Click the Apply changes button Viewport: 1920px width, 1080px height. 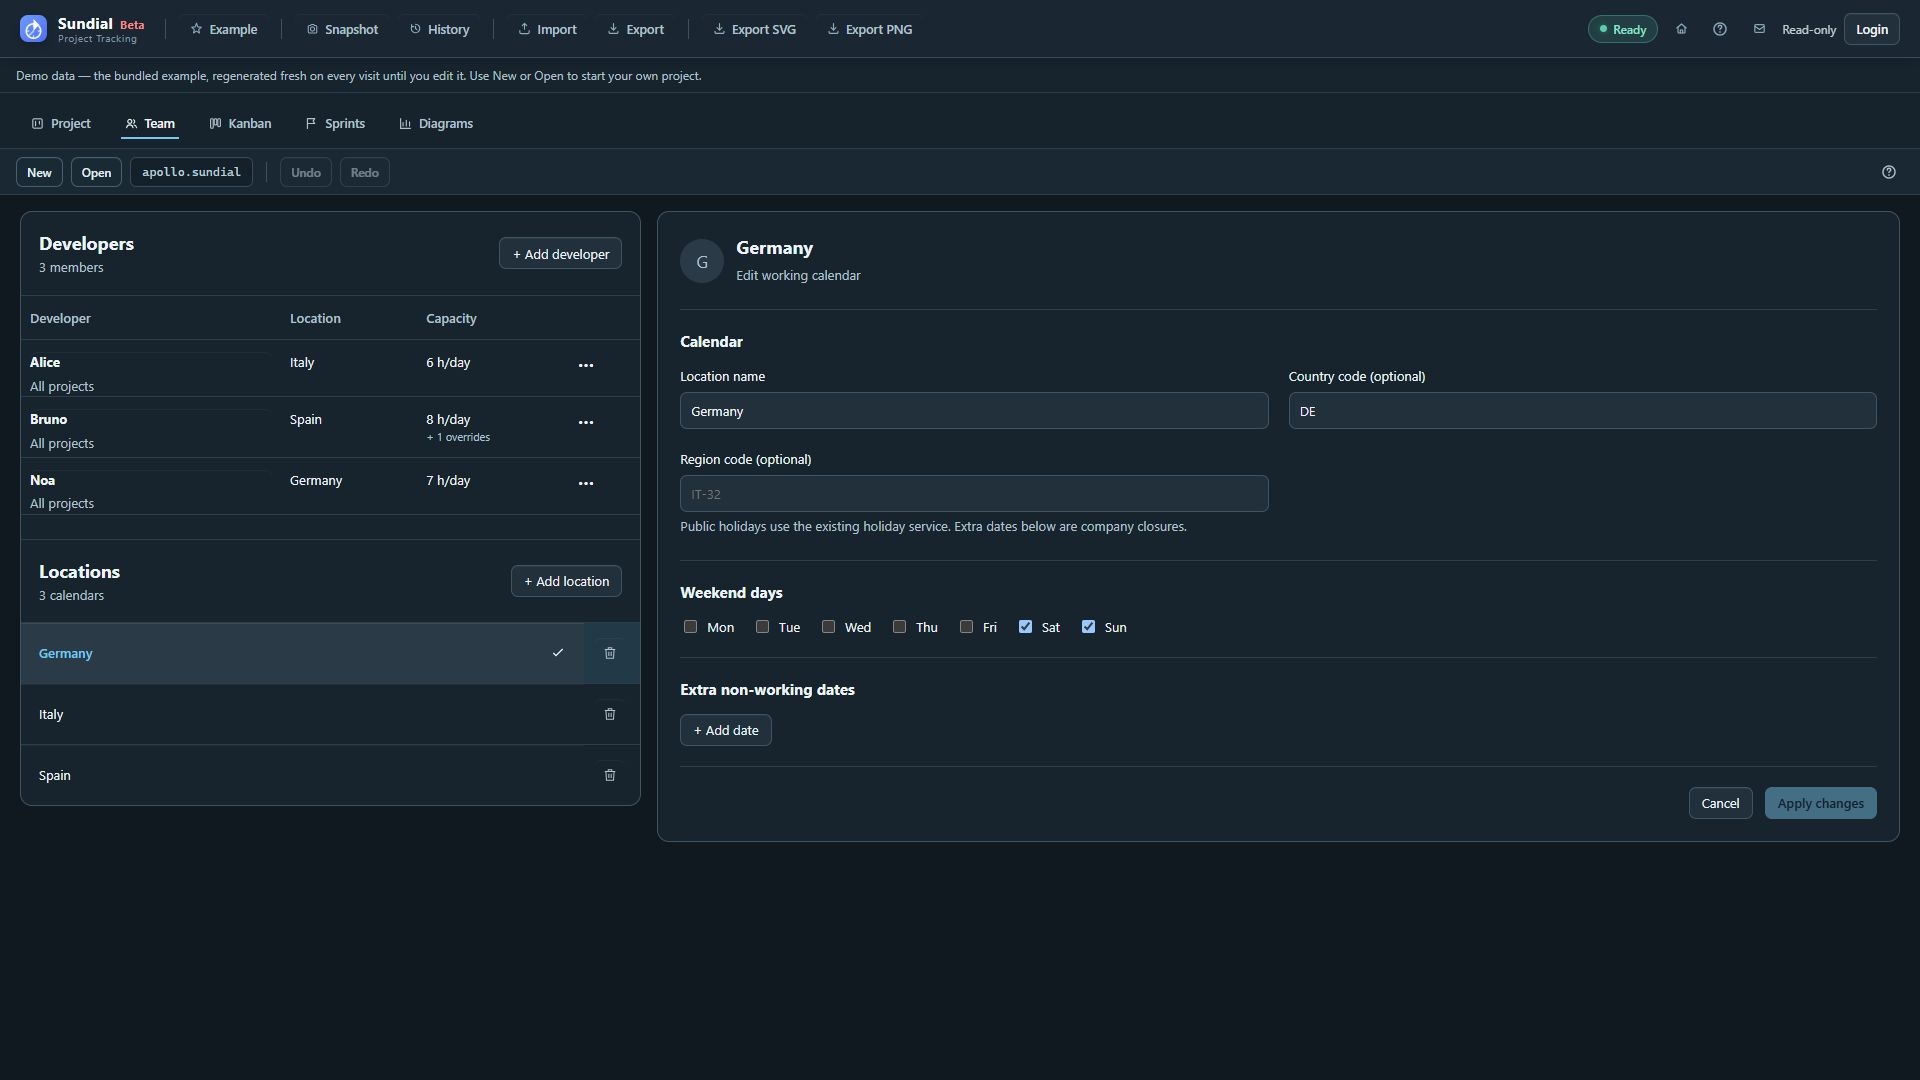[x=1820, y=803]
